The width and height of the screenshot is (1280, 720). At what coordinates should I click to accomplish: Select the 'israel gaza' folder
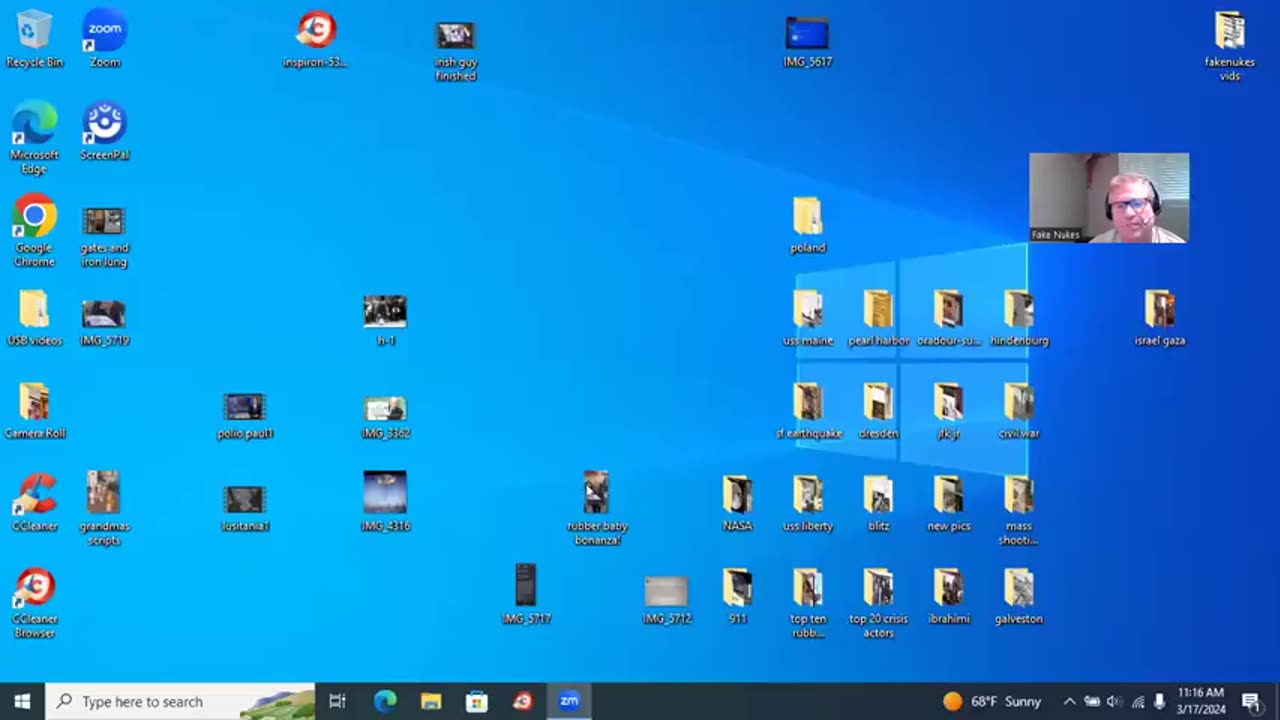(x=1160, y=318)
